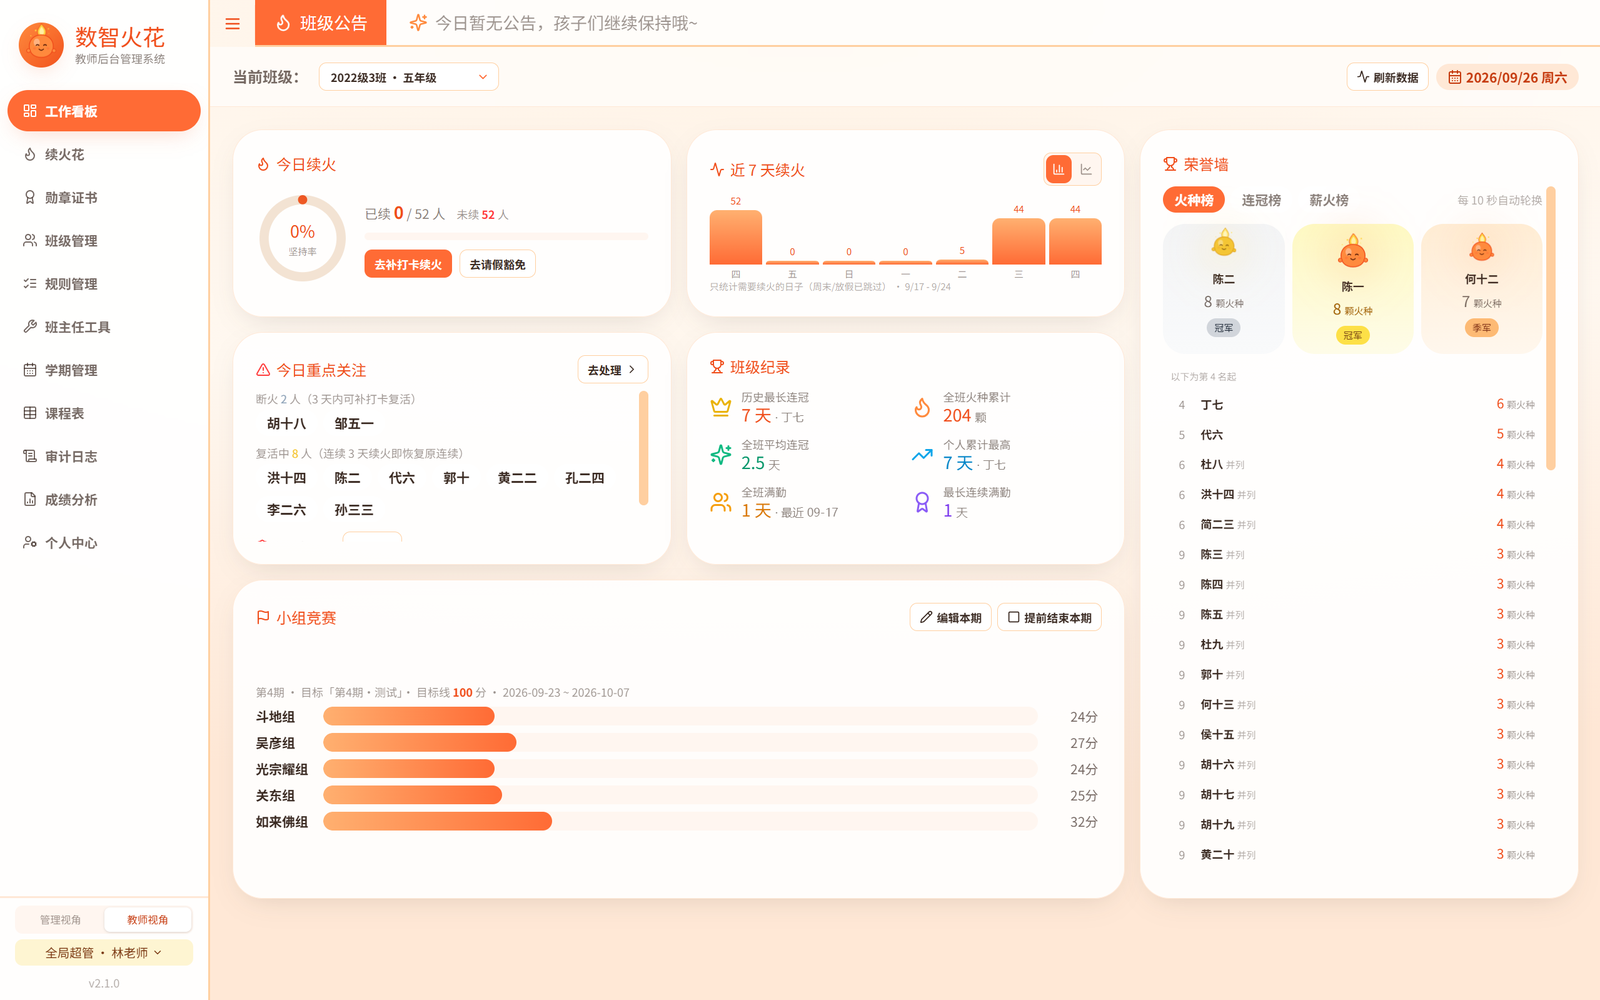Image resolution: width=1600 pixels, height=1000 pixels.
Task: Click the 历史最长连冠 crown icon
Action: (x=720, y=407)
